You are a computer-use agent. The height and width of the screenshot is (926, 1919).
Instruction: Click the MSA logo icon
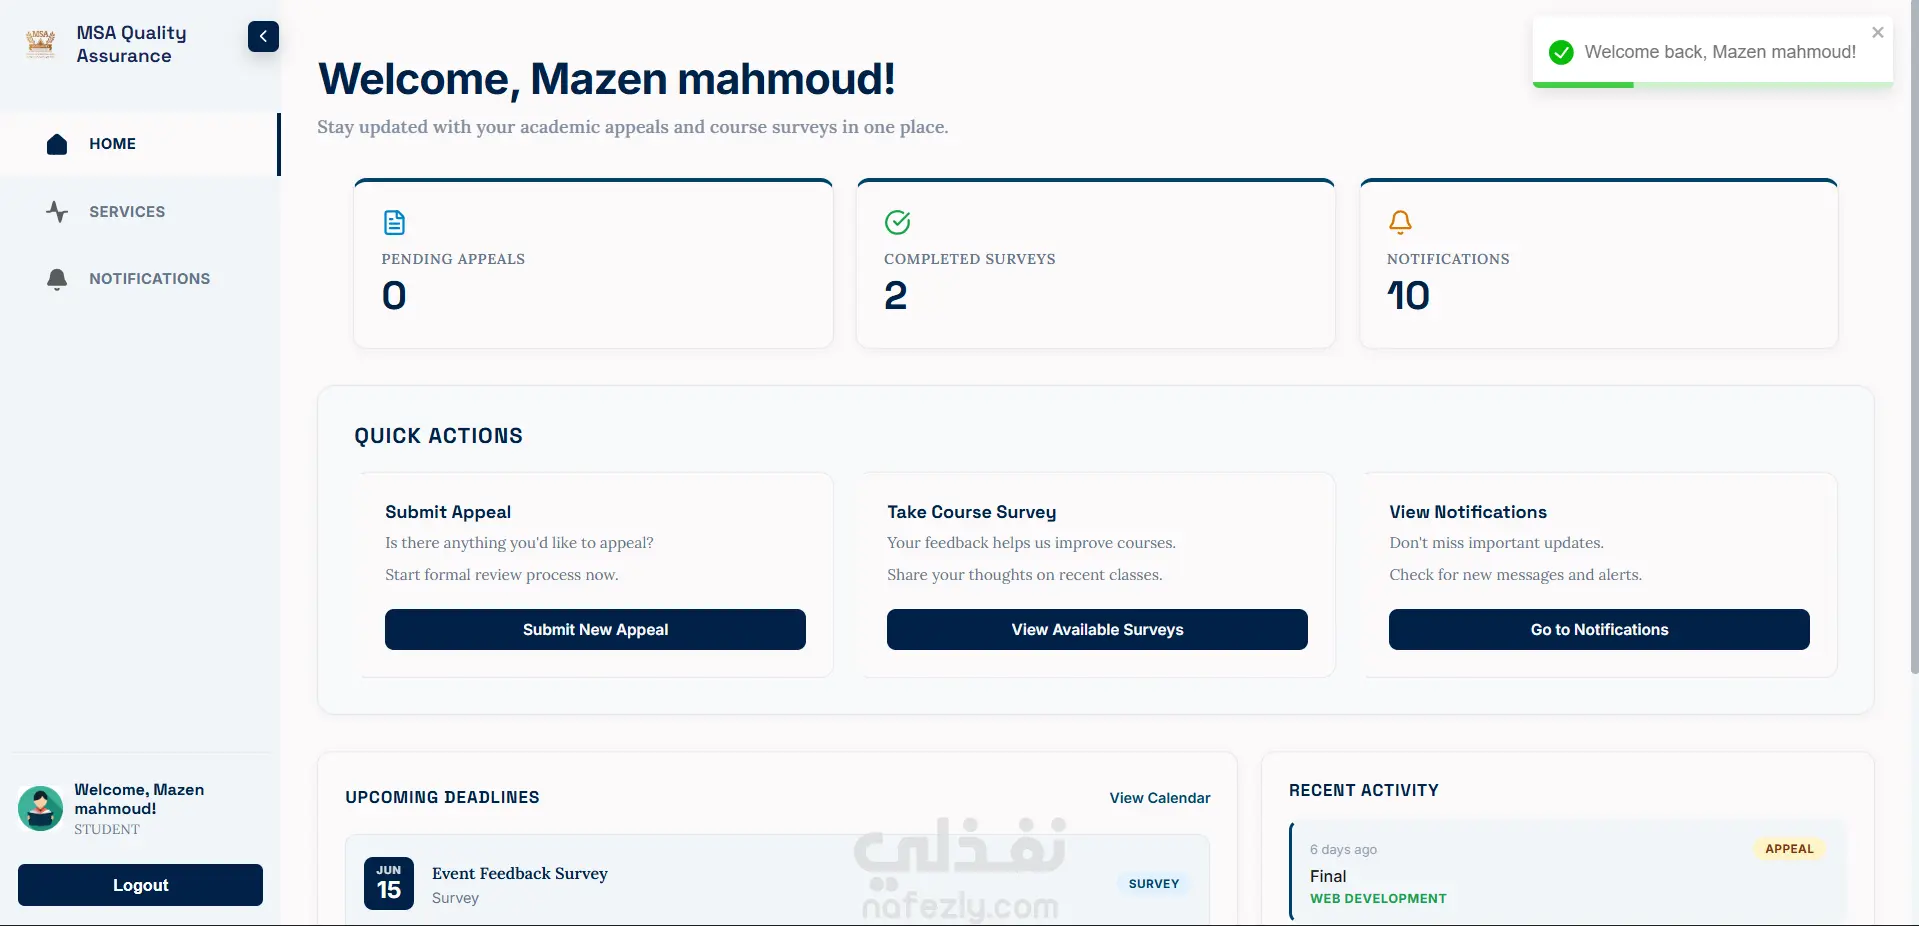point(41,43)
